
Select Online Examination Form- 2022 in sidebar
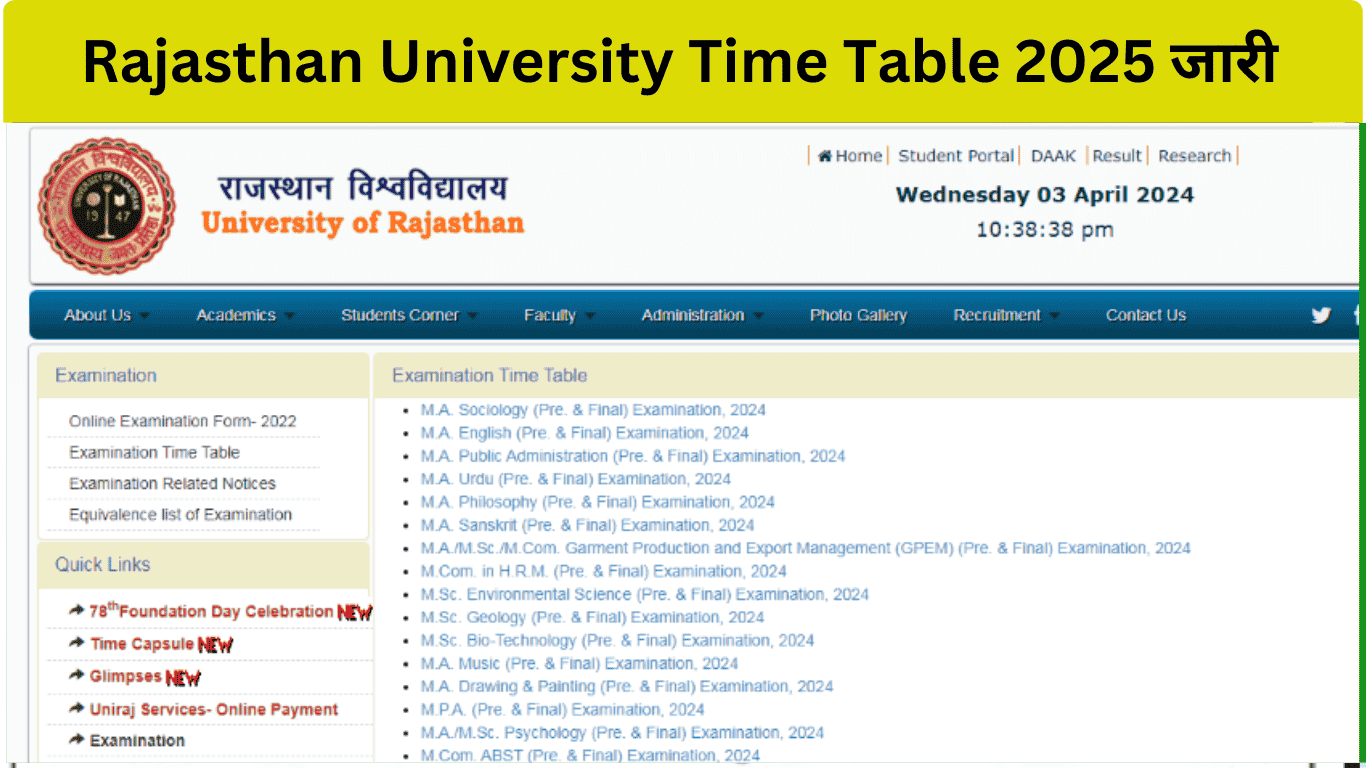(182, 421)
